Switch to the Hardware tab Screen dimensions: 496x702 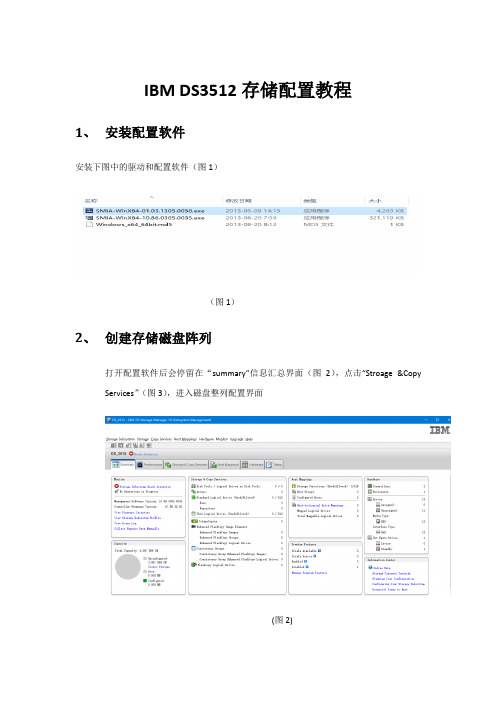252,465
